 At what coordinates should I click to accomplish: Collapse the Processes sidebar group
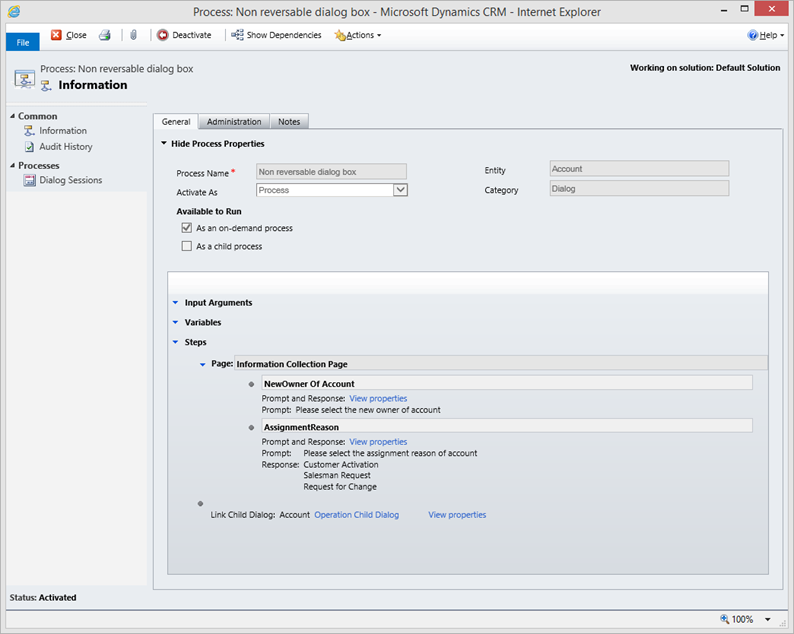coord(13,166)
